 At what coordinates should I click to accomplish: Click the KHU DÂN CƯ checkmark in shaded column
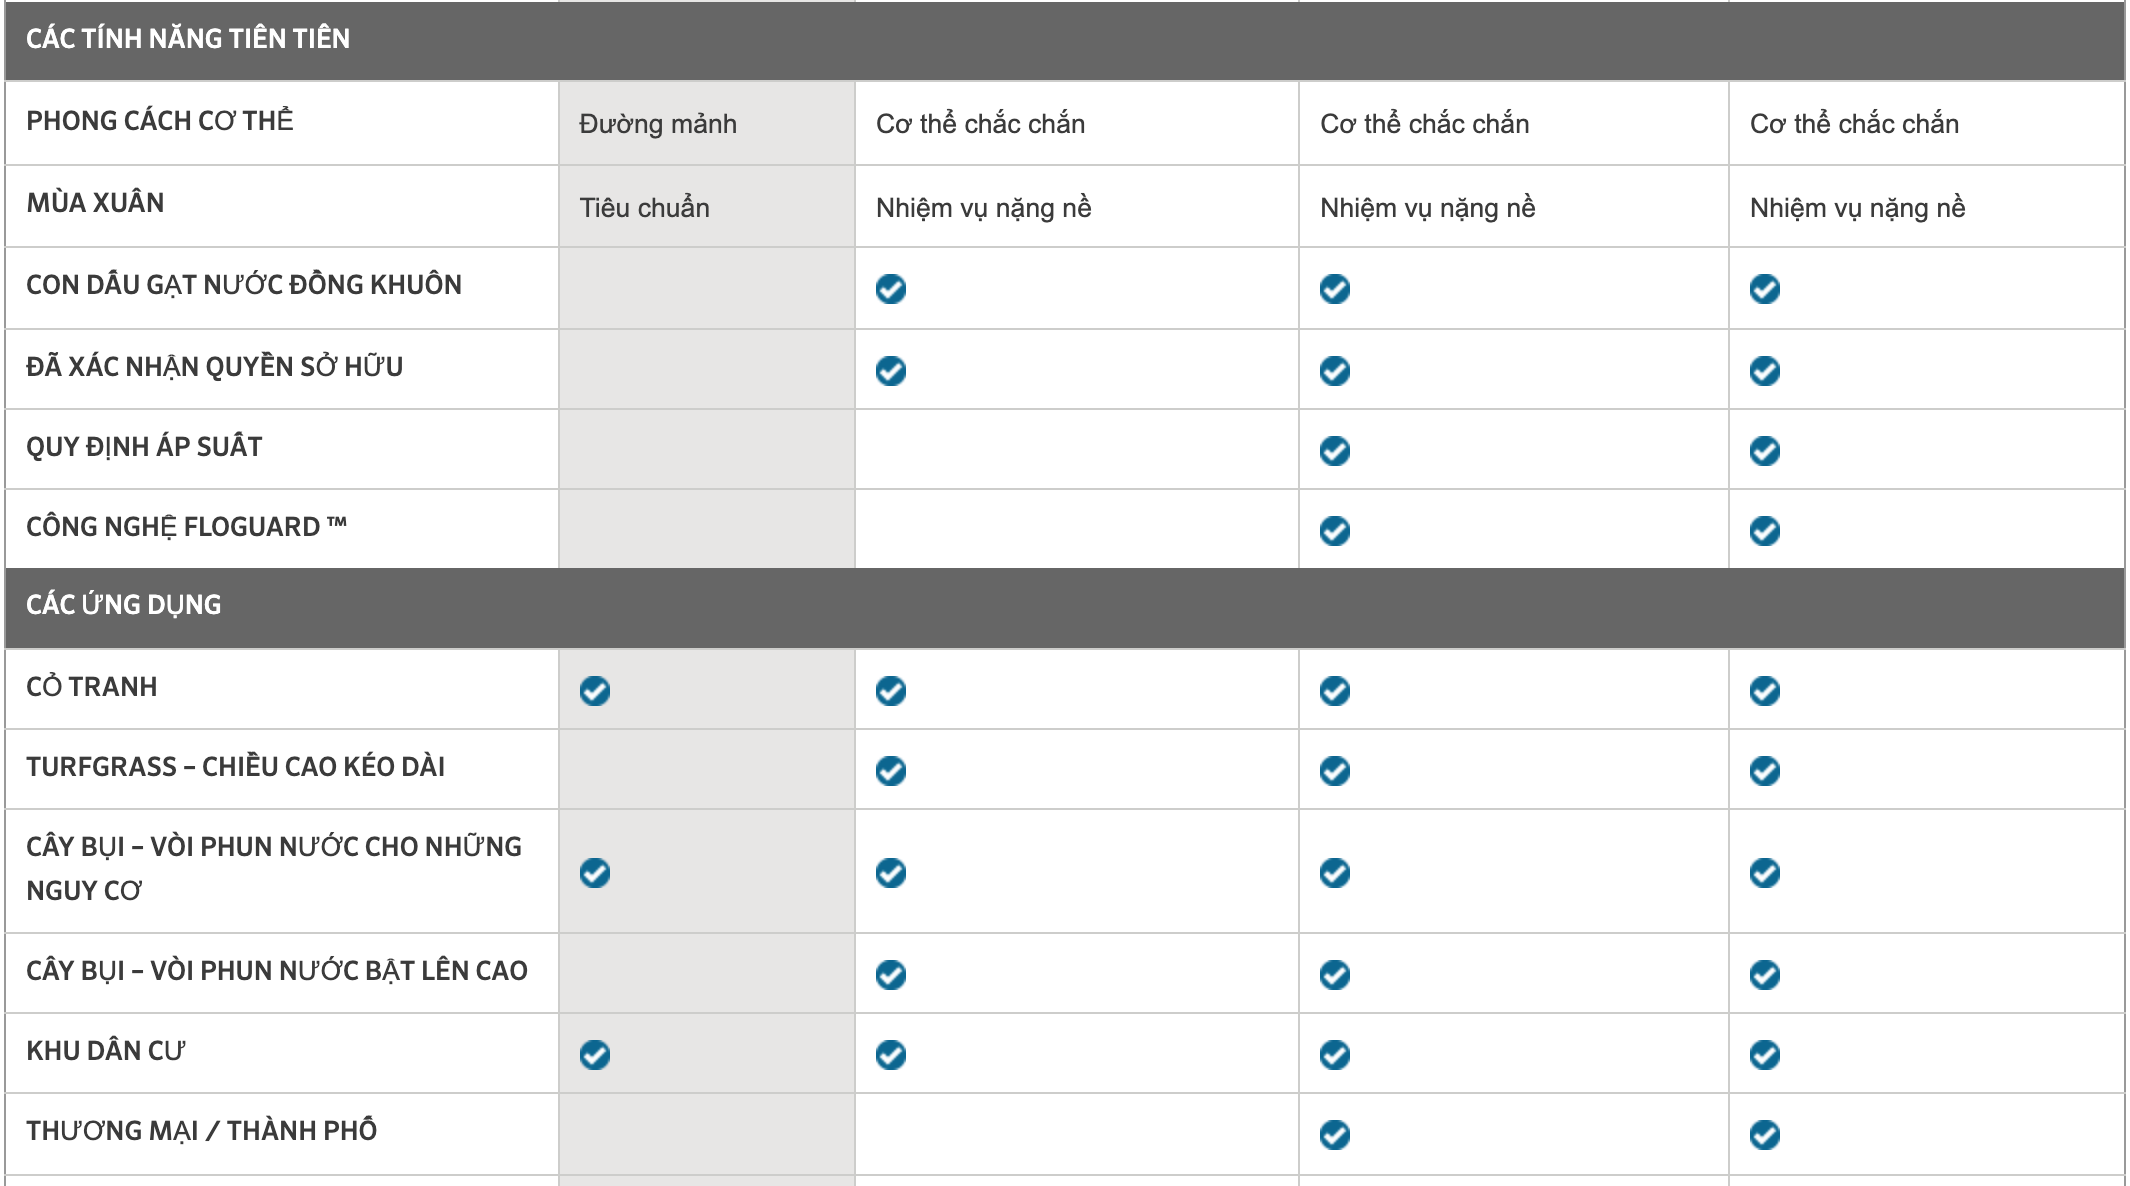click(x=595, y=1055)
